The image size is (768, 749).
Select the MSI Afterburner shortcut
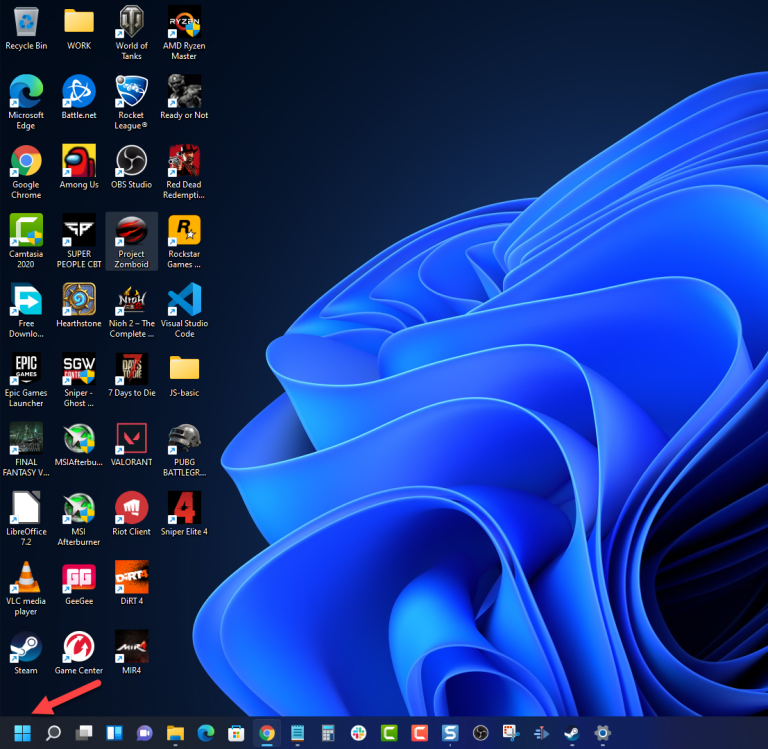[79, 519]
